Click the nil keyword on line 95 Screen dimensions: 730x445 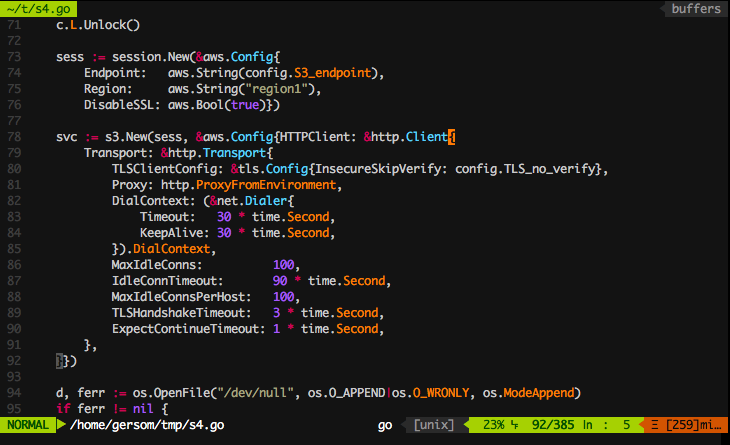(143, 409)
